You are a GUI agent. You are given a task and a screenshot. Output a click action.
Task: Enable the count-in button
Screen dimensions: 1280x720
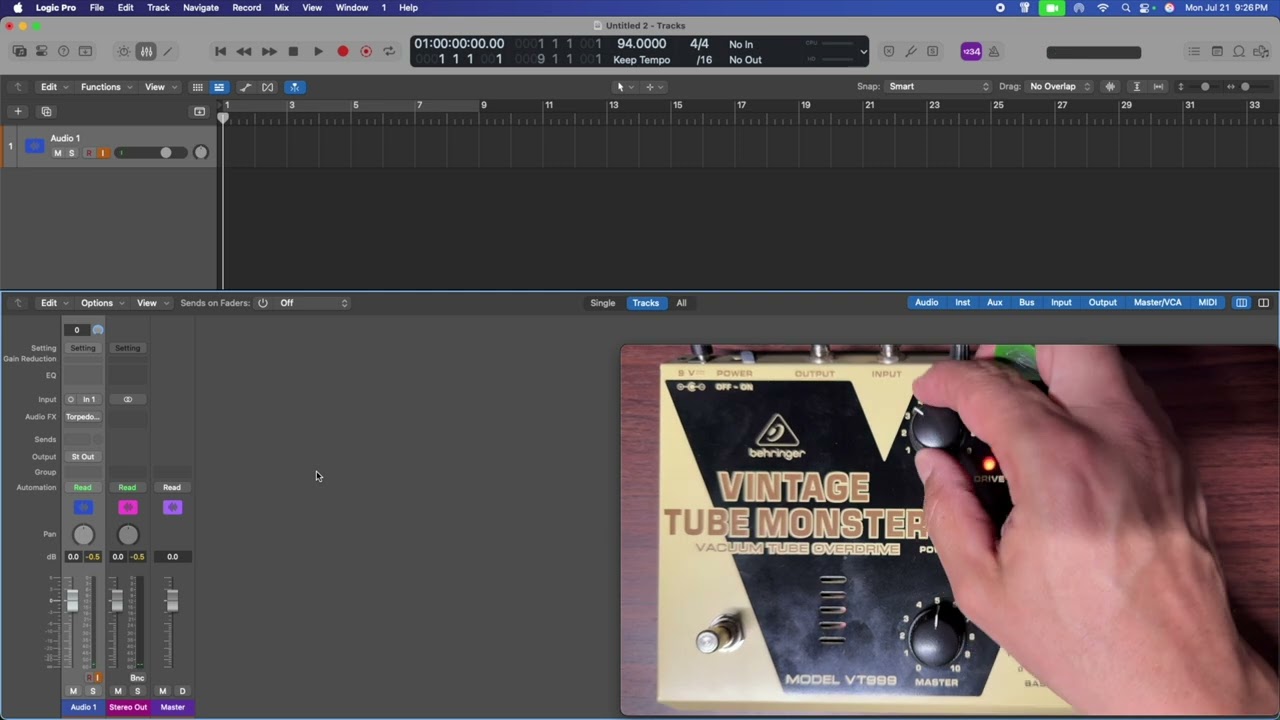(x=971, y=52)
